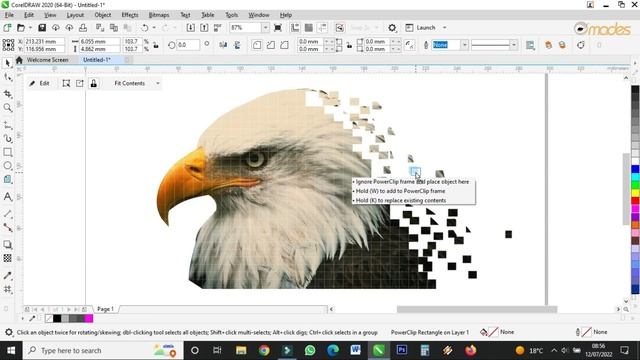The height and width of the screenshot is (360, 640).
Task: Click the Windows search box
Action: pos(102,351)
